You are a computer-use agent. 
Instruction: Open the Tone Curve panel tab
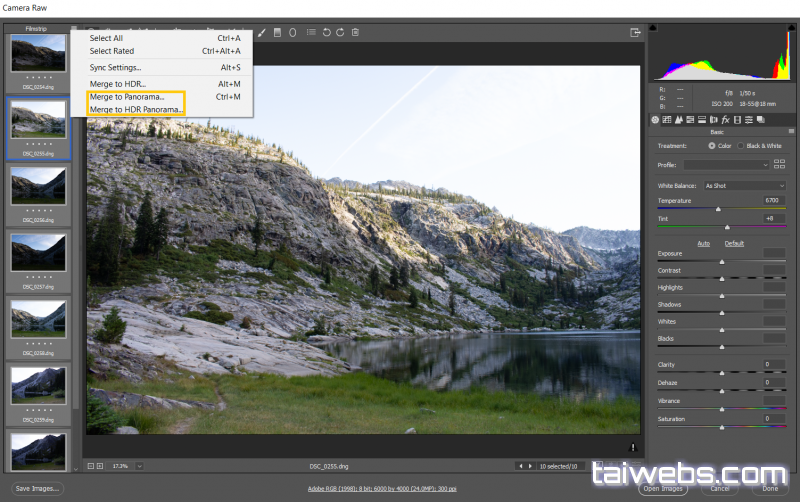click(667, 120)
